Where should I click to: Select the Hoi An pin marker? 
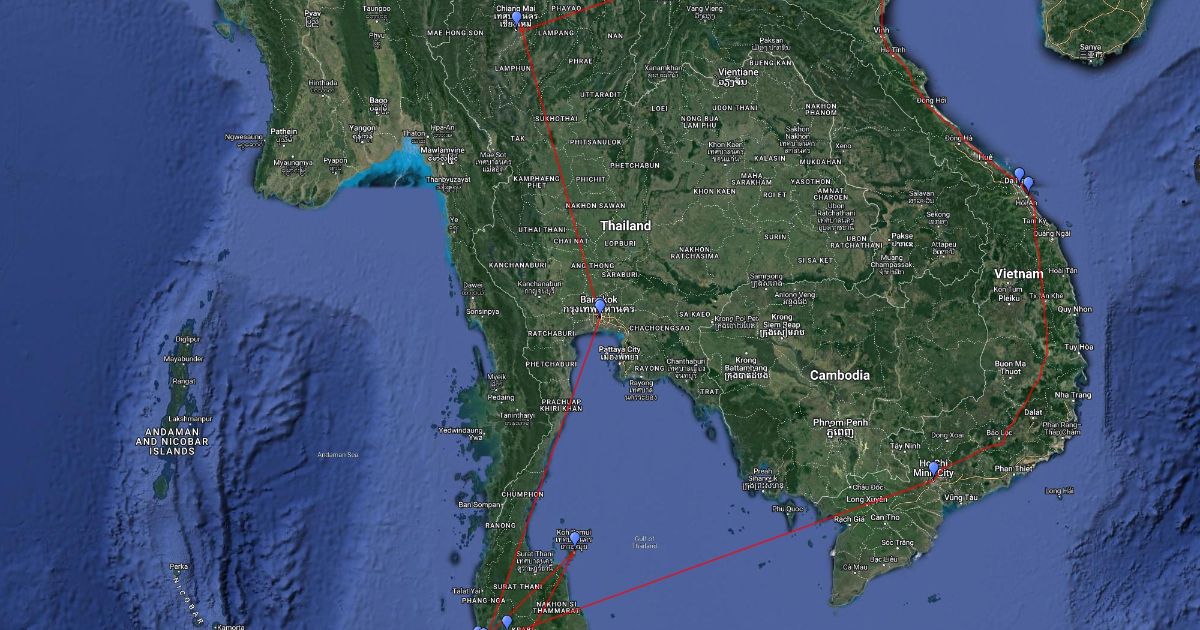click(1028, 185)
